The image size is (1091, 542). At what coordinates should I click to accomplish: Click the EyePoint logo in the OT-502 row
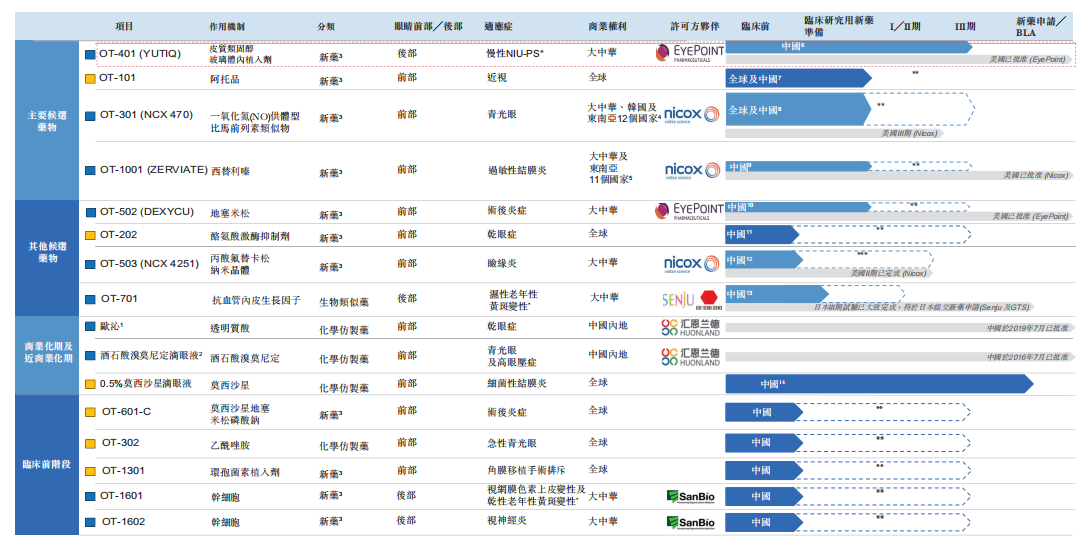point(688,212)
